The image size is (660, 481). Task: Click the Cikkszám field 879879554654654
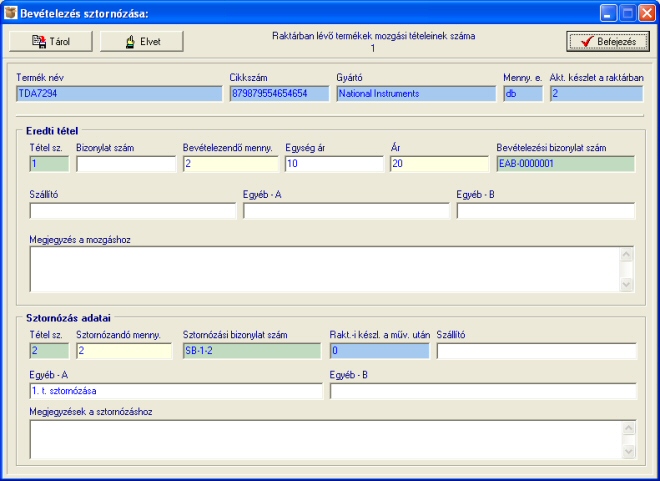pyautogui.click(x=279, y=93)
